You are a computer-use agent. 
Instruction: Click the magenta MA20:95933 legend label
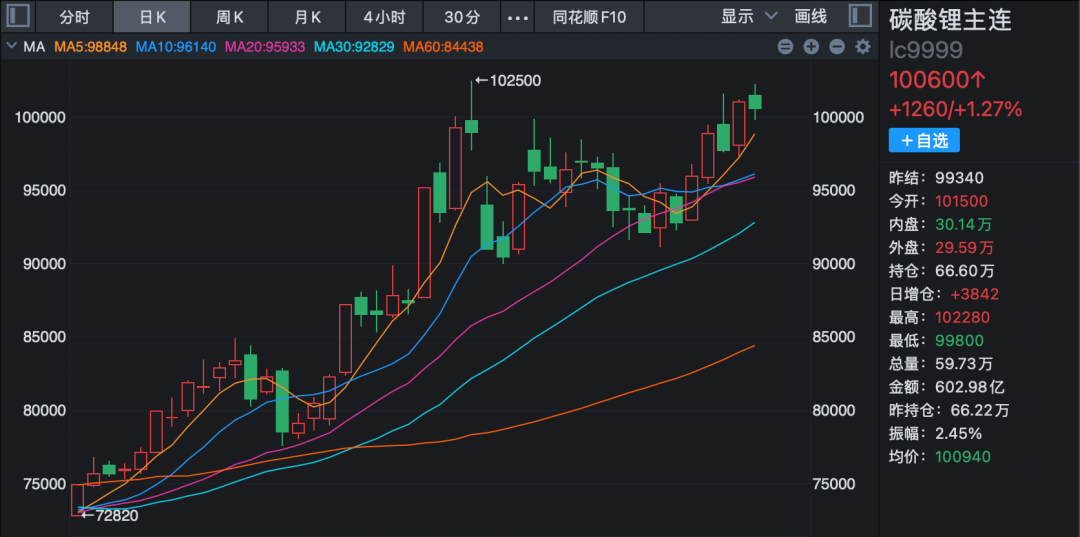pos(265,47)
